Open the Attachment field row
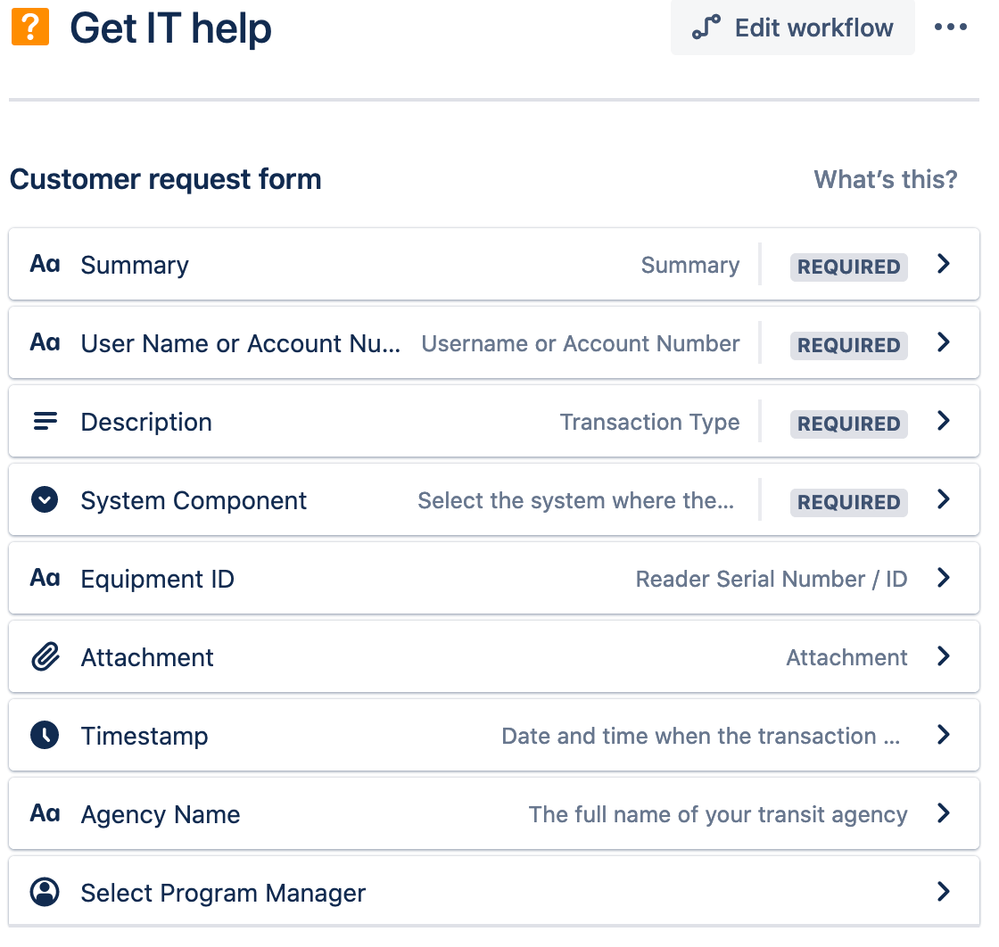999x947 pixels. pos(494,656)
